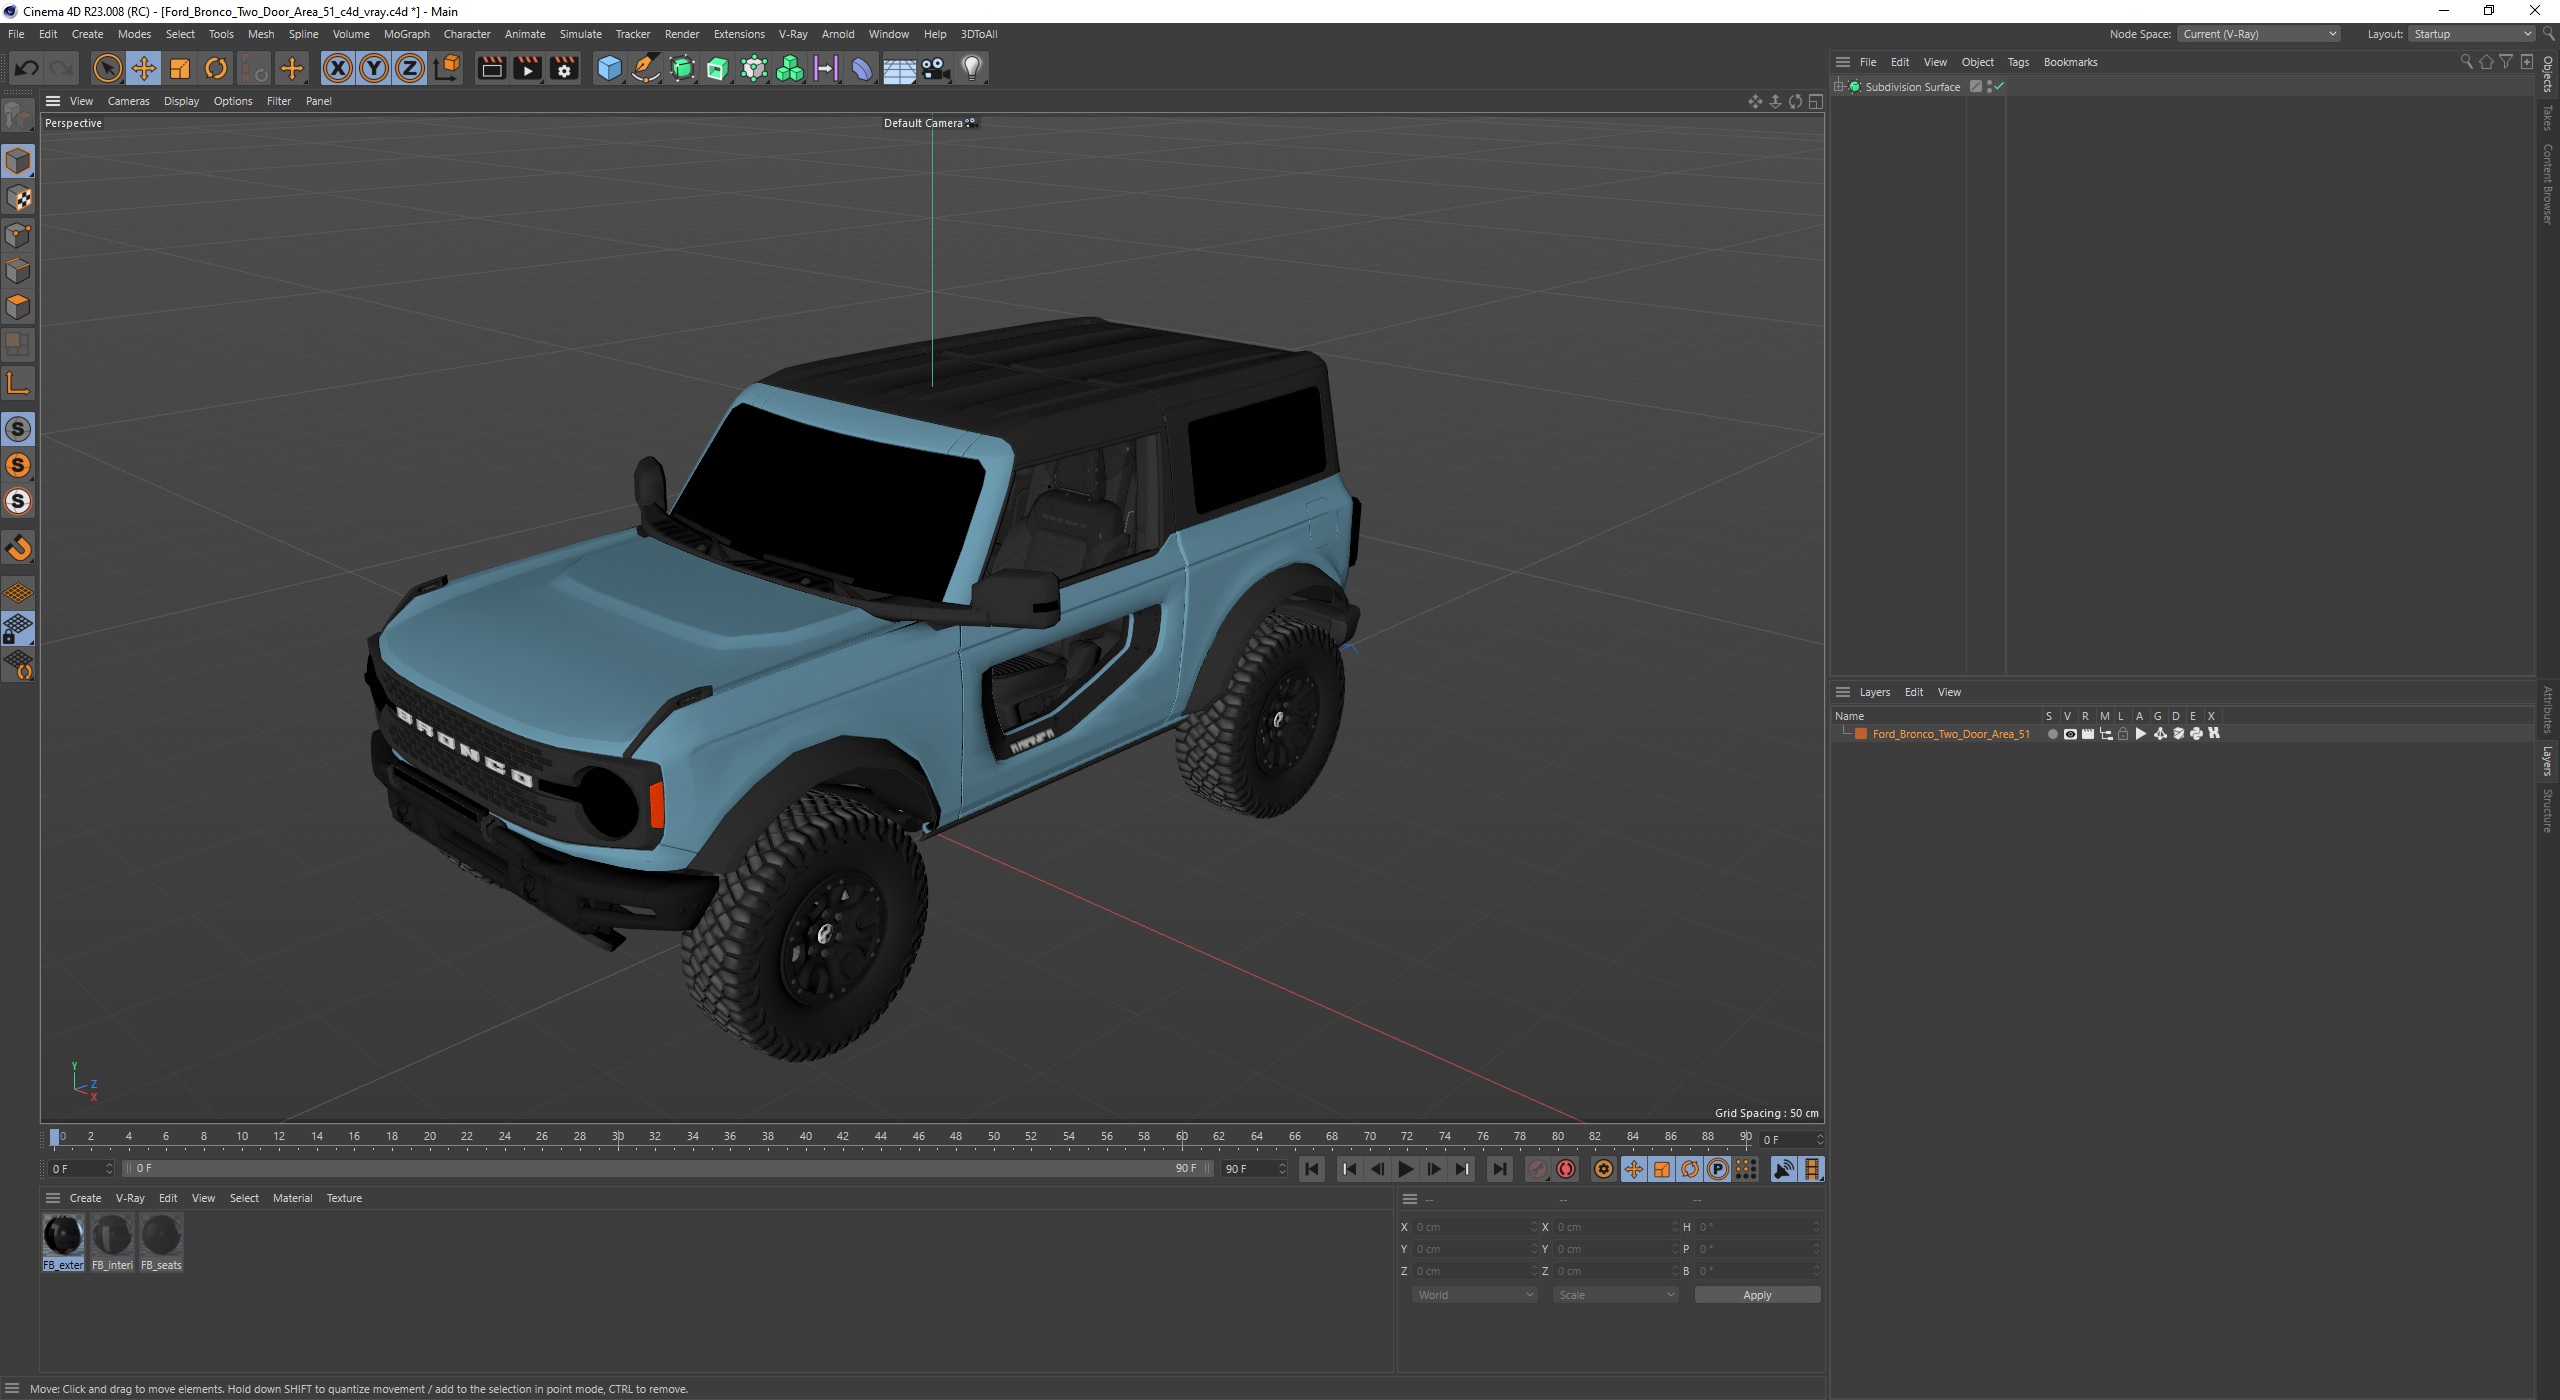Add a Cube primitive object
Screen dimensions: 2560x1400
(609, 68)
